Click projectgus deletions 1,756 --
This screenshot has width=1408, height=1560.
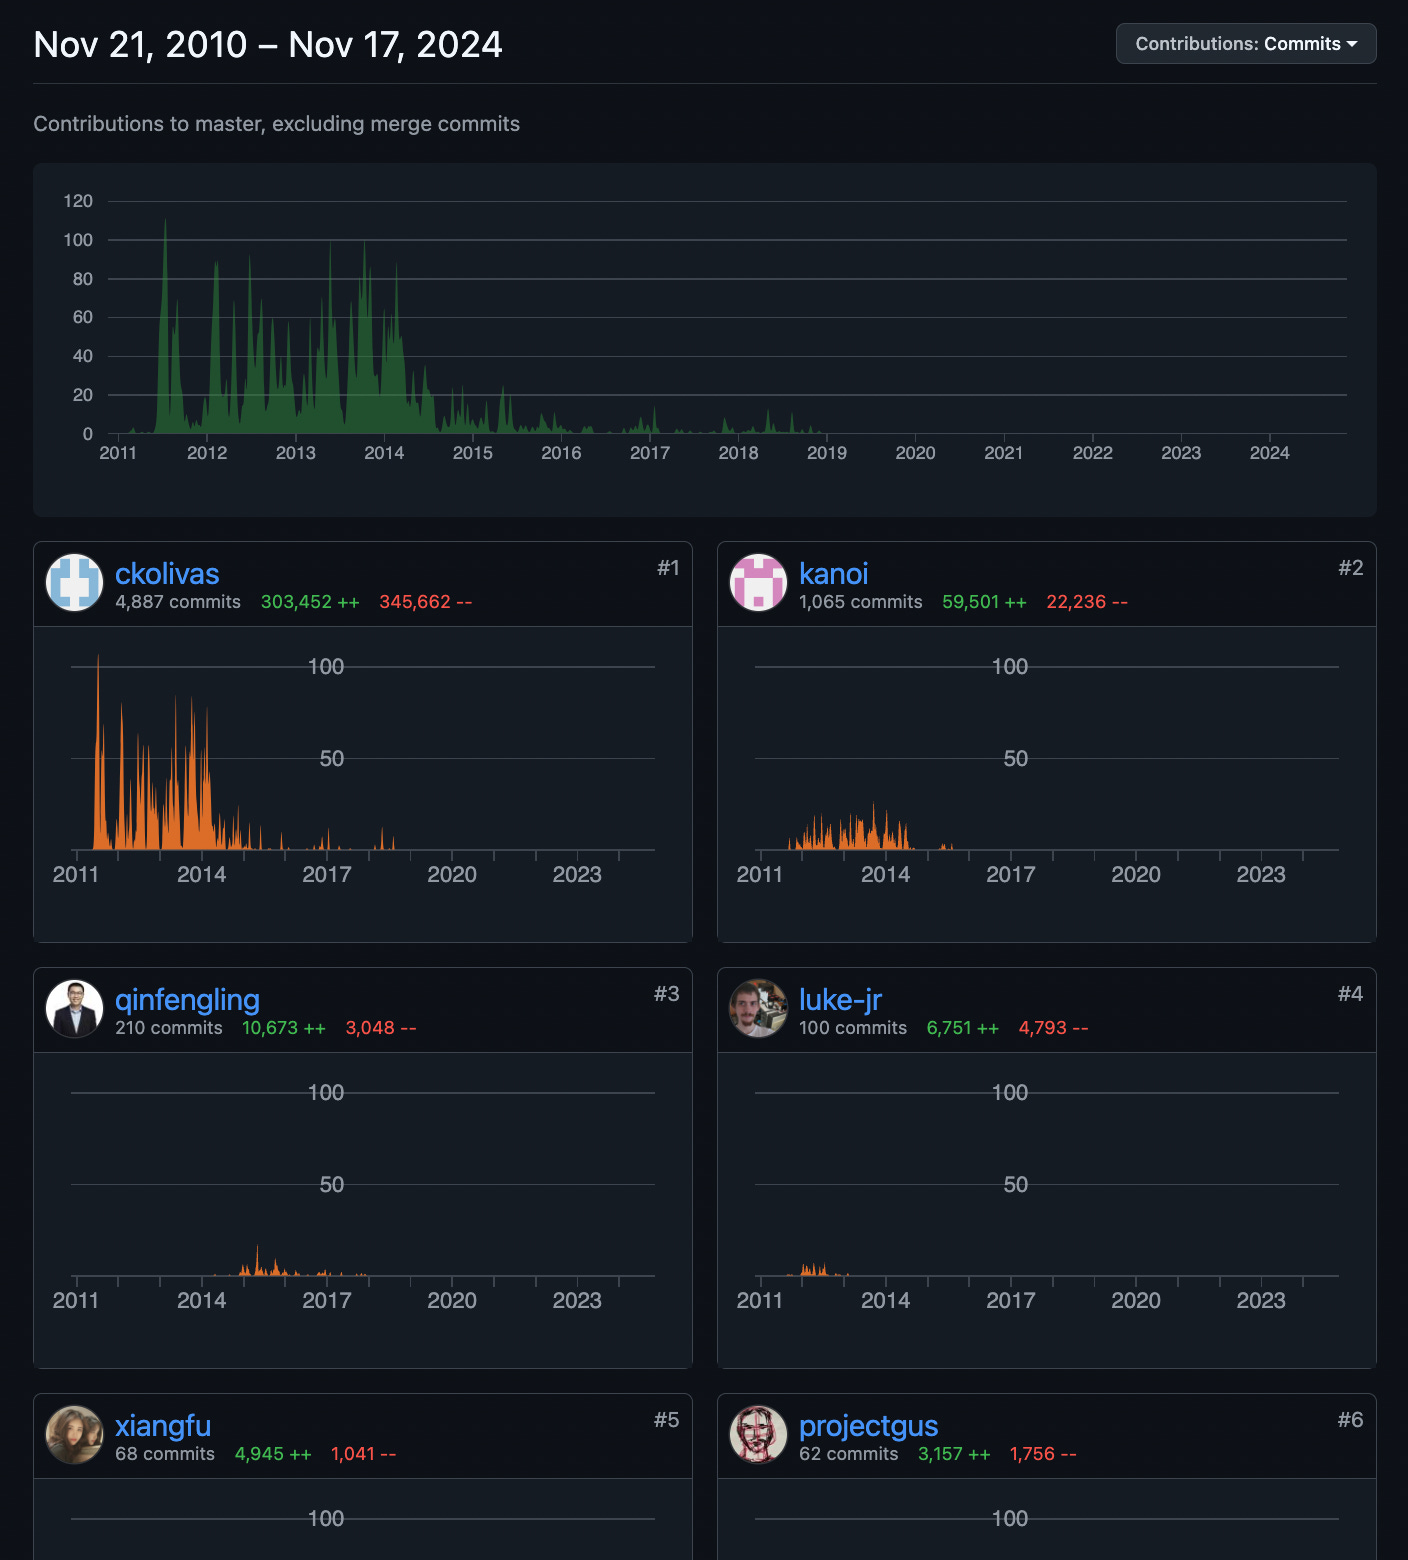coord(1043,1454)
